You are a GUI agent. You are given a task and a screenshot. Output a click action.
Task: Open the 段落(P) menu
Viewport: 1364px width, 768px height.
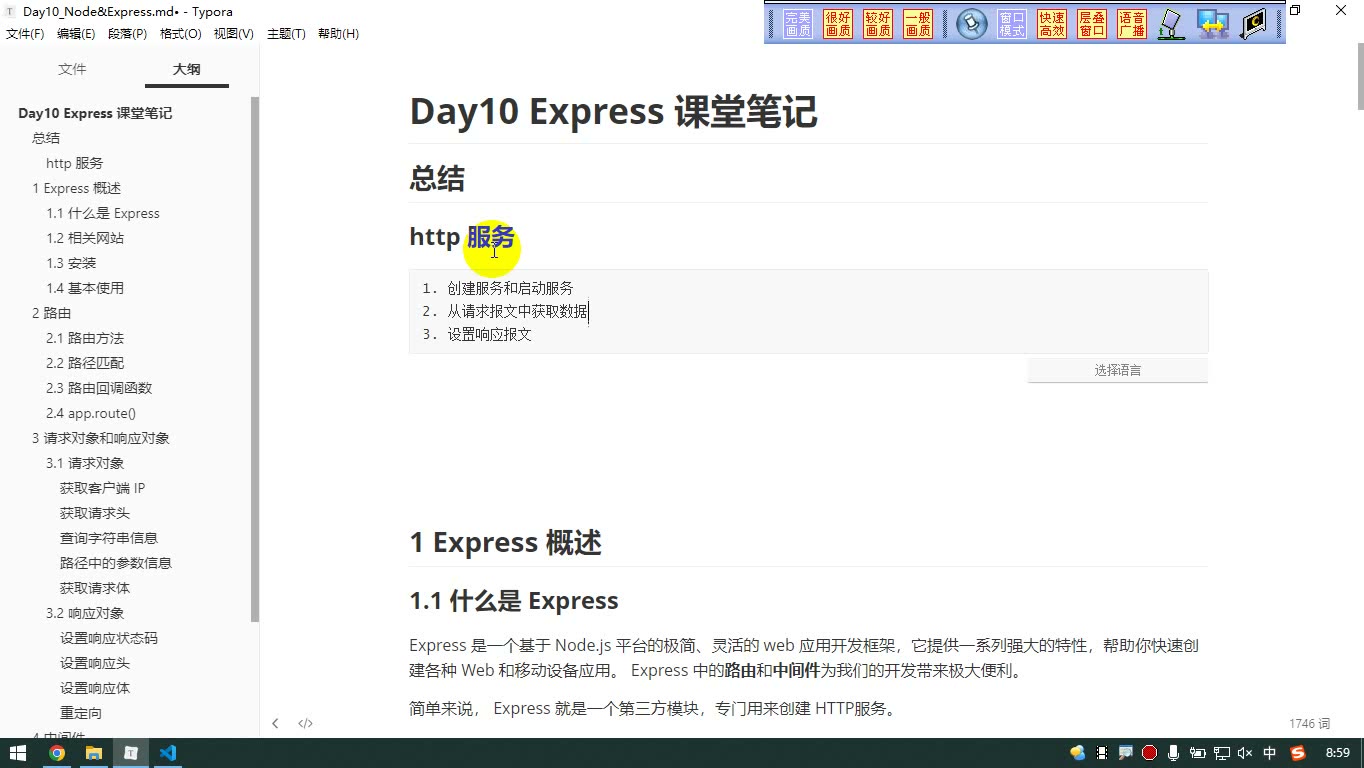click(127, 33)
